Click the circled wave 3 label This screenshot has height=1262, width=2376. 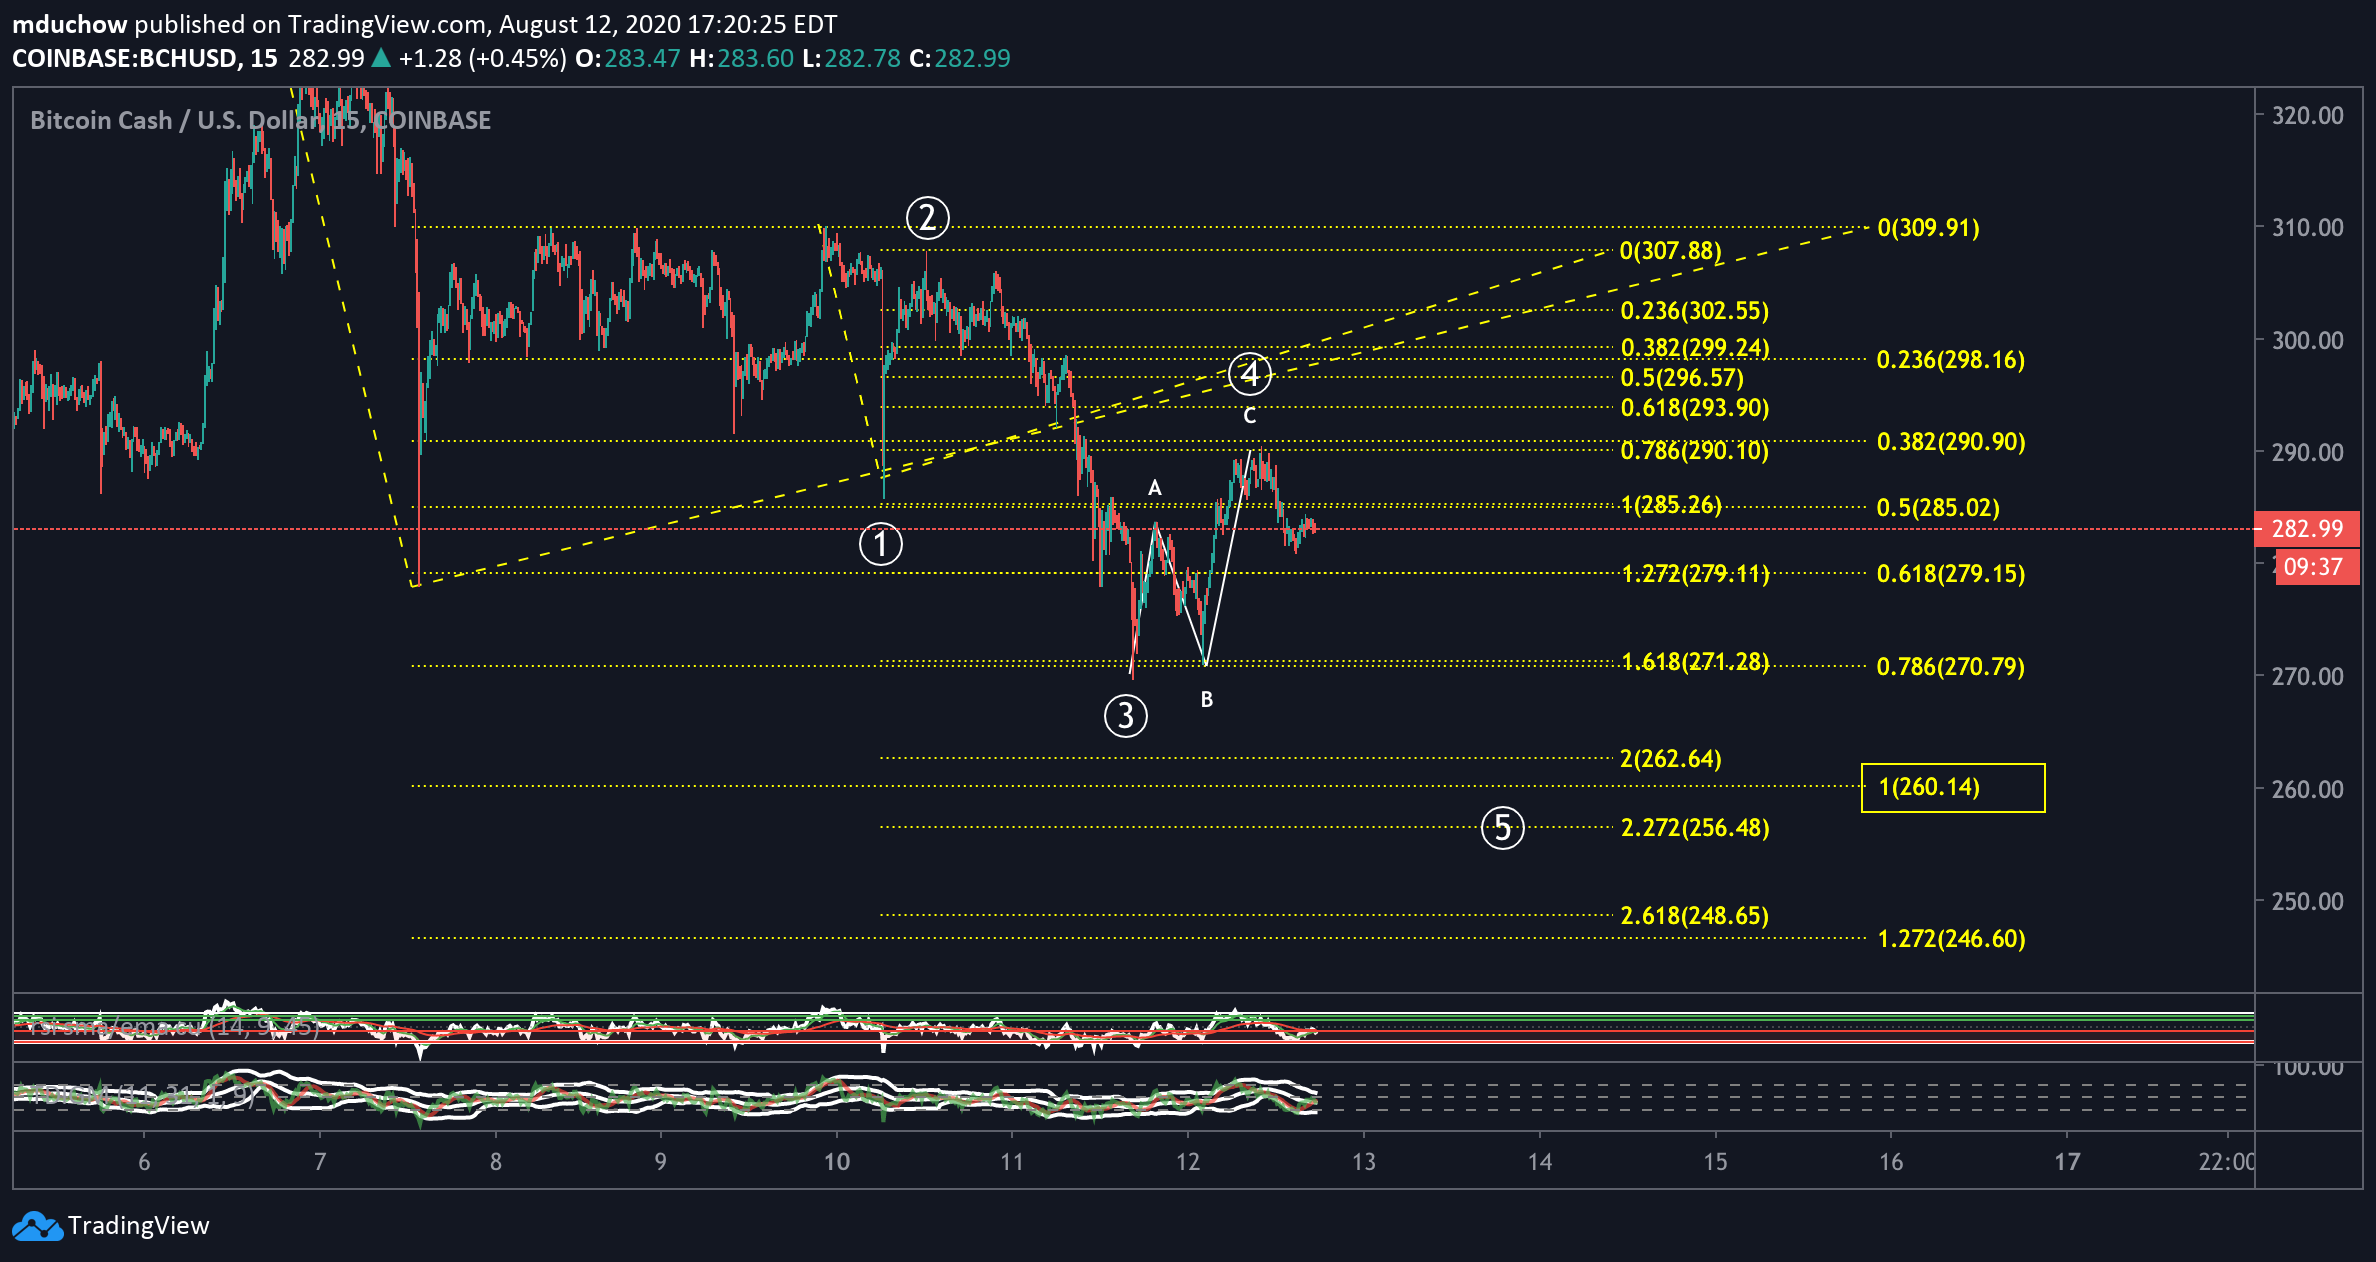point(1126,716)
